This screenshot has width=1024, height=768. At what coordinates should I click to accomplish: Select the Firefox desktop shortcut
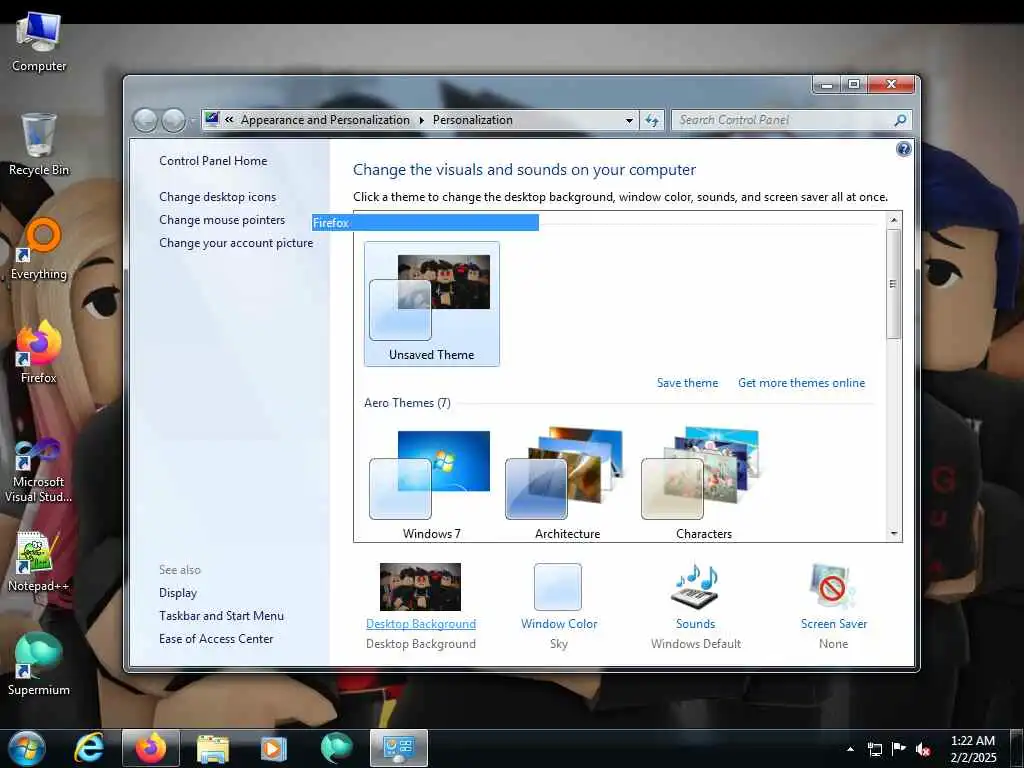tap(39, 353)
